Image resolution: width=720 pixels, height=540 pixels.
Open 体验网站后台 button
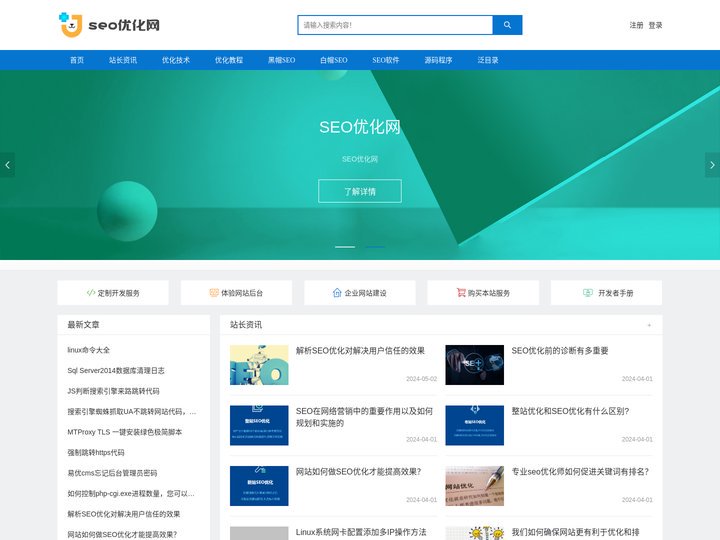click(x=236, y=292)
